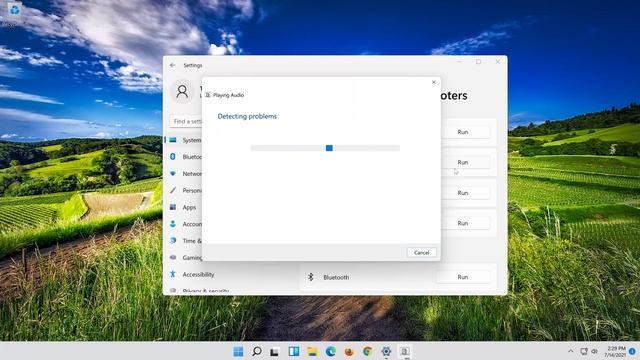This screenshot has height=360, width=640.
Task: Click the Bluetooth troubleshooter row icon
Action: [311, 277]
